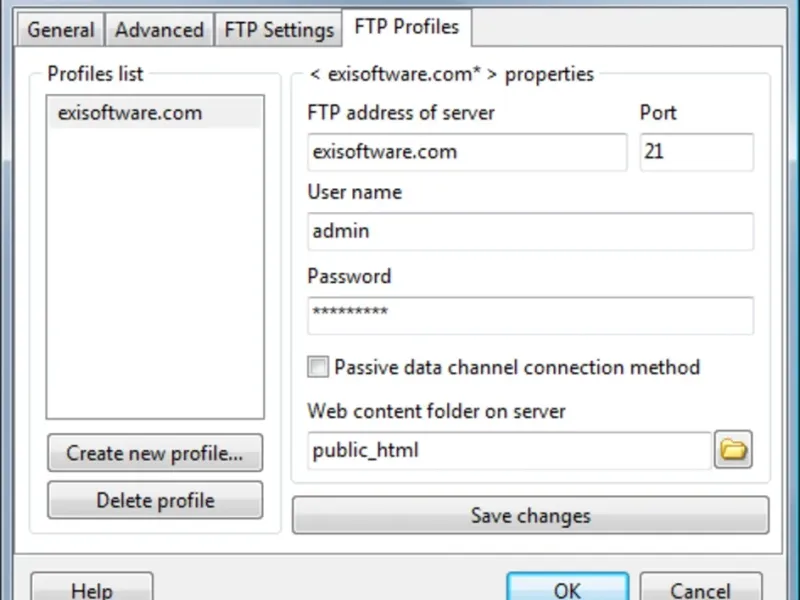800x600 pixels.
Task: Select exisoftware.com in Profiles list
Action: [x=130, y=113]
